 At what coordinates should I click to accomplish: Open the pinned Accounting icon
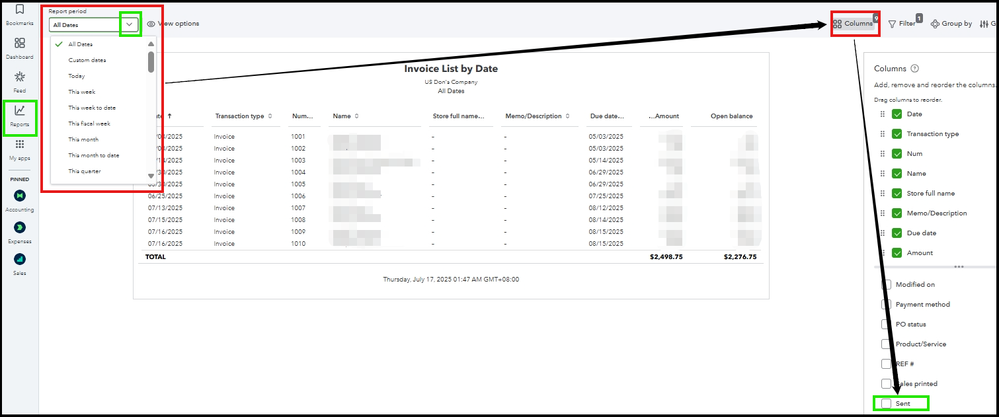(x=20, y=195)
